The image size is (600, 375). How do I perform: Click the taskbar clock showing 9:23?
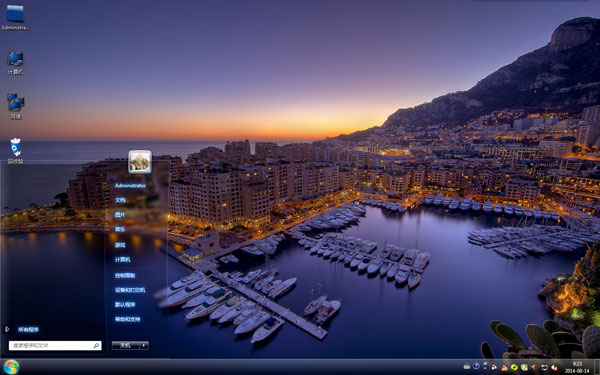(x=577, y=367)
